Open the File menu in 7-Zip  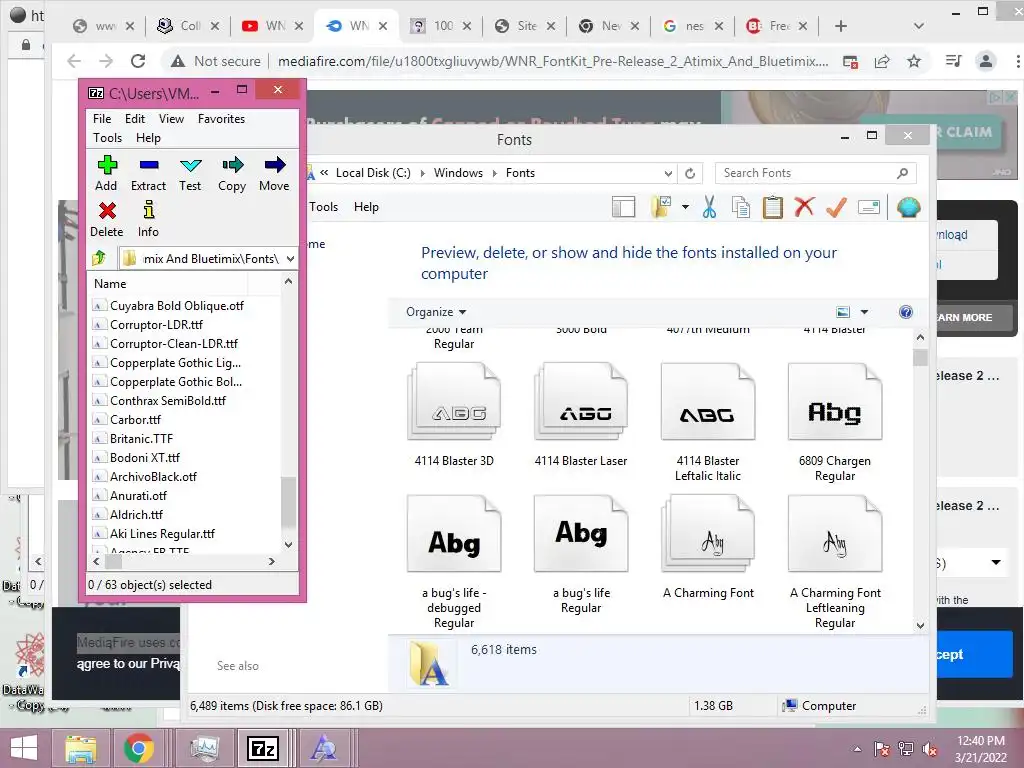pos(102,119)
